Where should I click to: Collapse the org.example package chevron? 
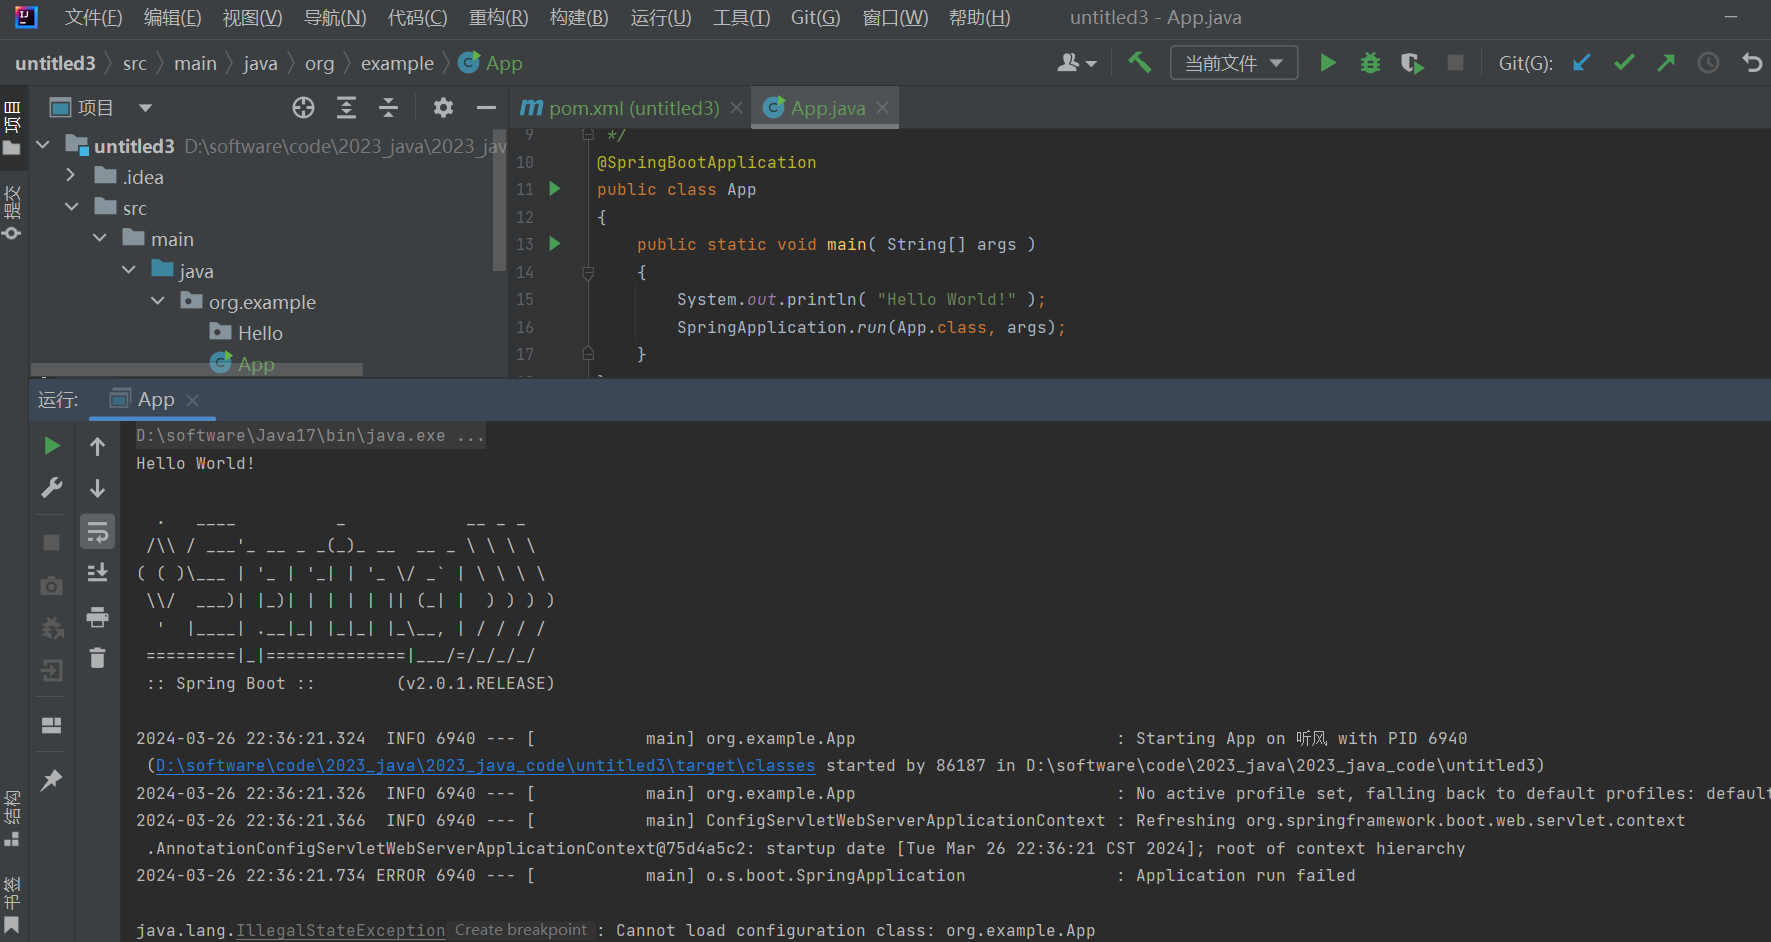[x=158, y=301]
